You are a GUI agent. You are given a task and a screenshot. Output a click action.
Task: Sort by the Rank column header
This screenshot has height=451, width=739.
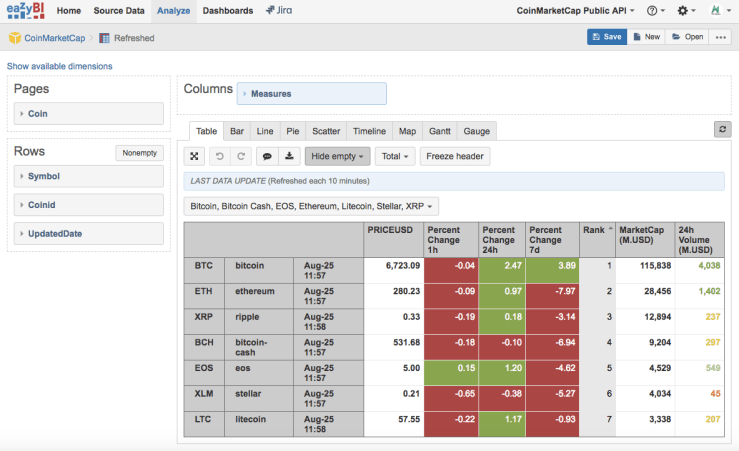pyautogui.click(x=594, y=229)
